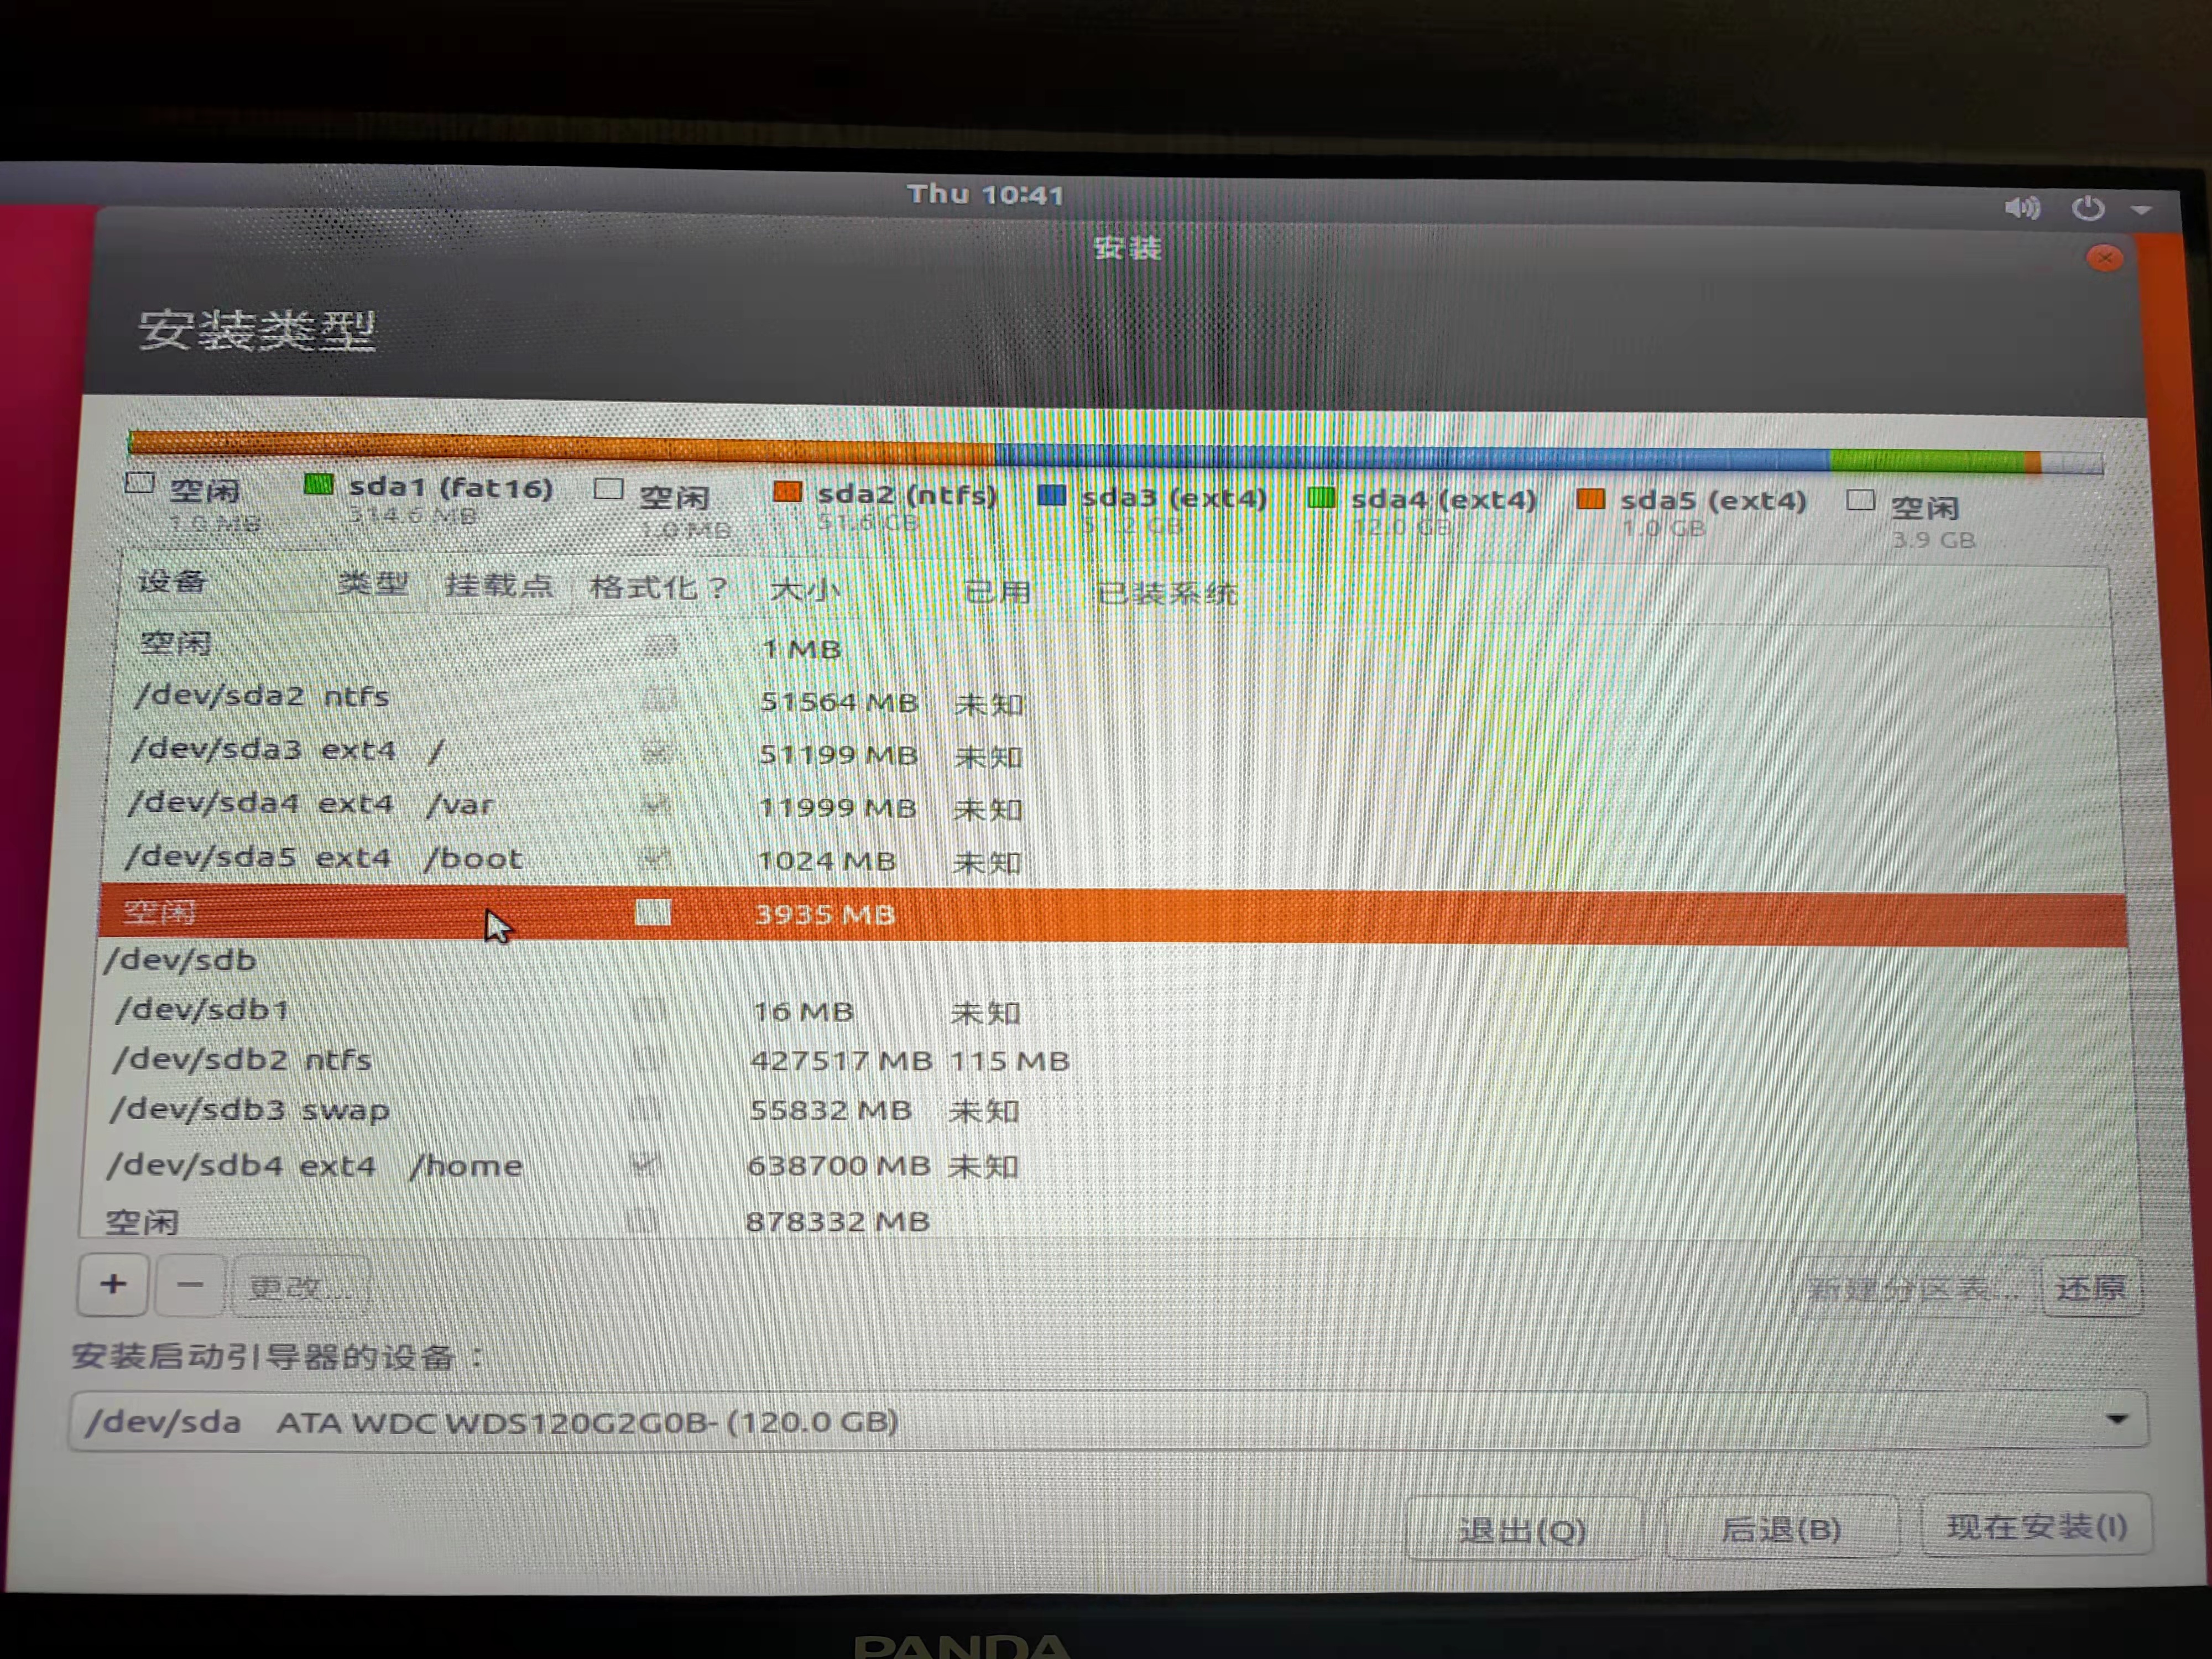Click the plus add-partition icon
This screenshot has height=1659, width=2212.
(113, 1285)
